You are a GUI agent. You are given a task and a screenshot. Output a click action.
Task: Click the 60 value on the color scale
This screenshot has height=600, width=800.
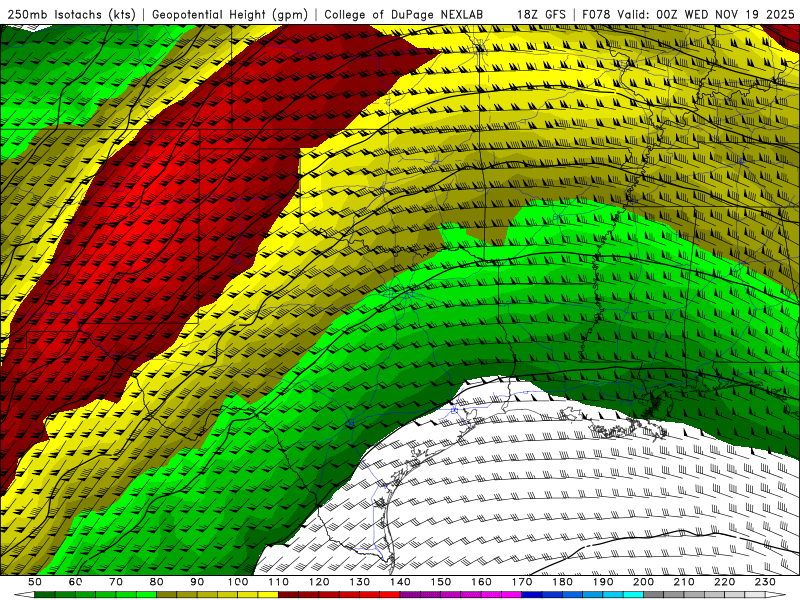75,582
